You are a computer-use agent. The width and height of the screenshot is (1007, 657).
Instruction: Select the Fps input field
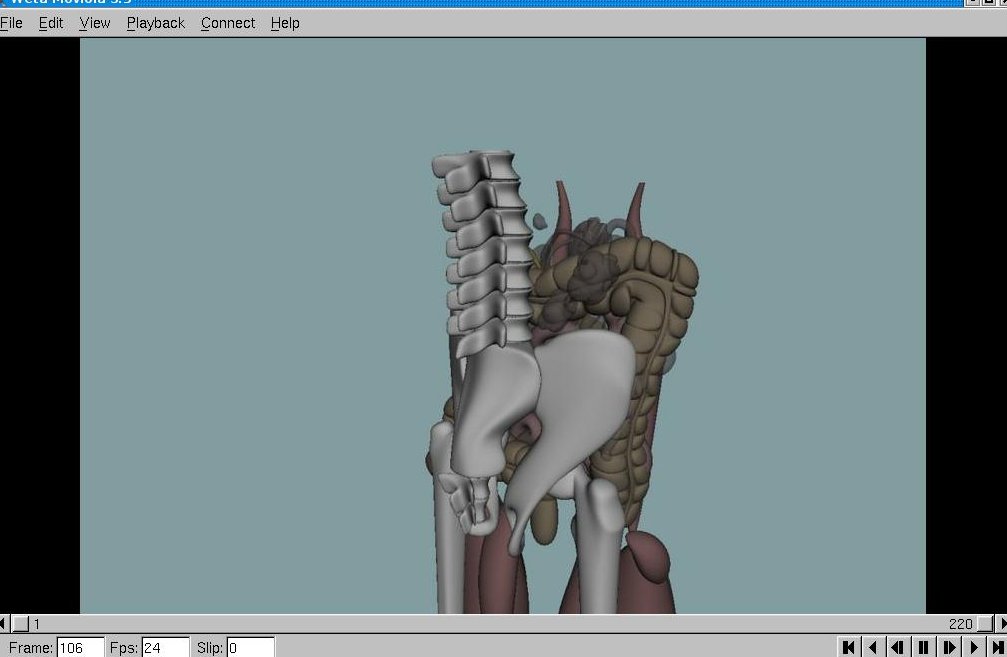point(164,648)
